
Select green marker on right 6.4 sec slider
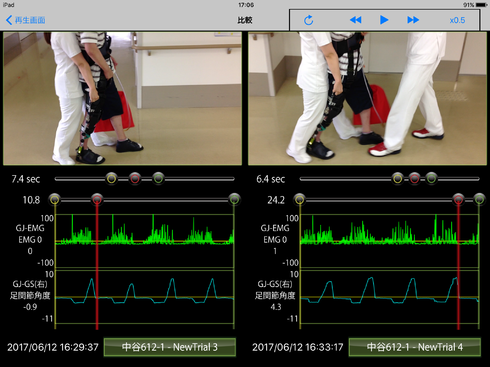(431, 179)
